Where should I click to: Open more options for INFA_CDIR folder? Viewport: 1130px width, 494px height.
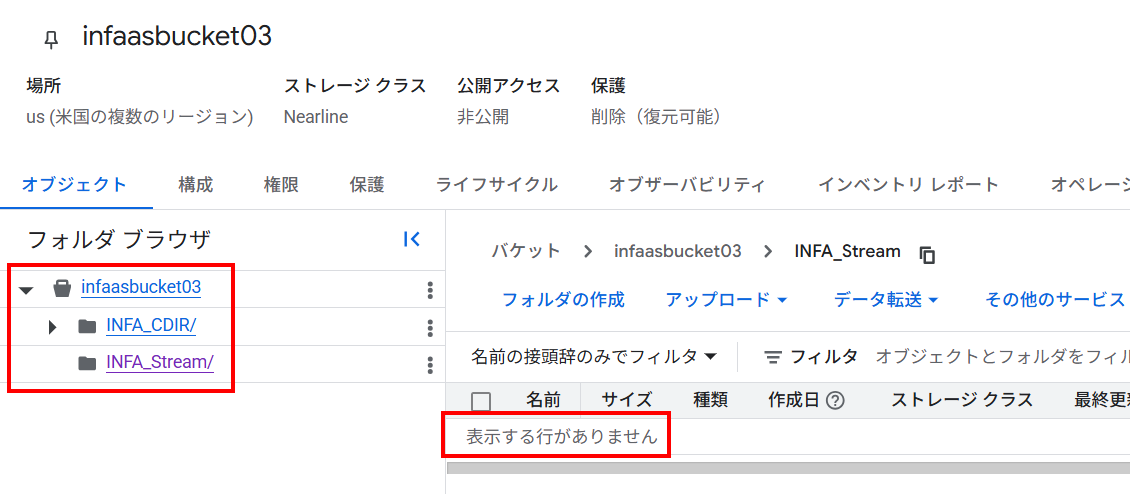(430, 327)
